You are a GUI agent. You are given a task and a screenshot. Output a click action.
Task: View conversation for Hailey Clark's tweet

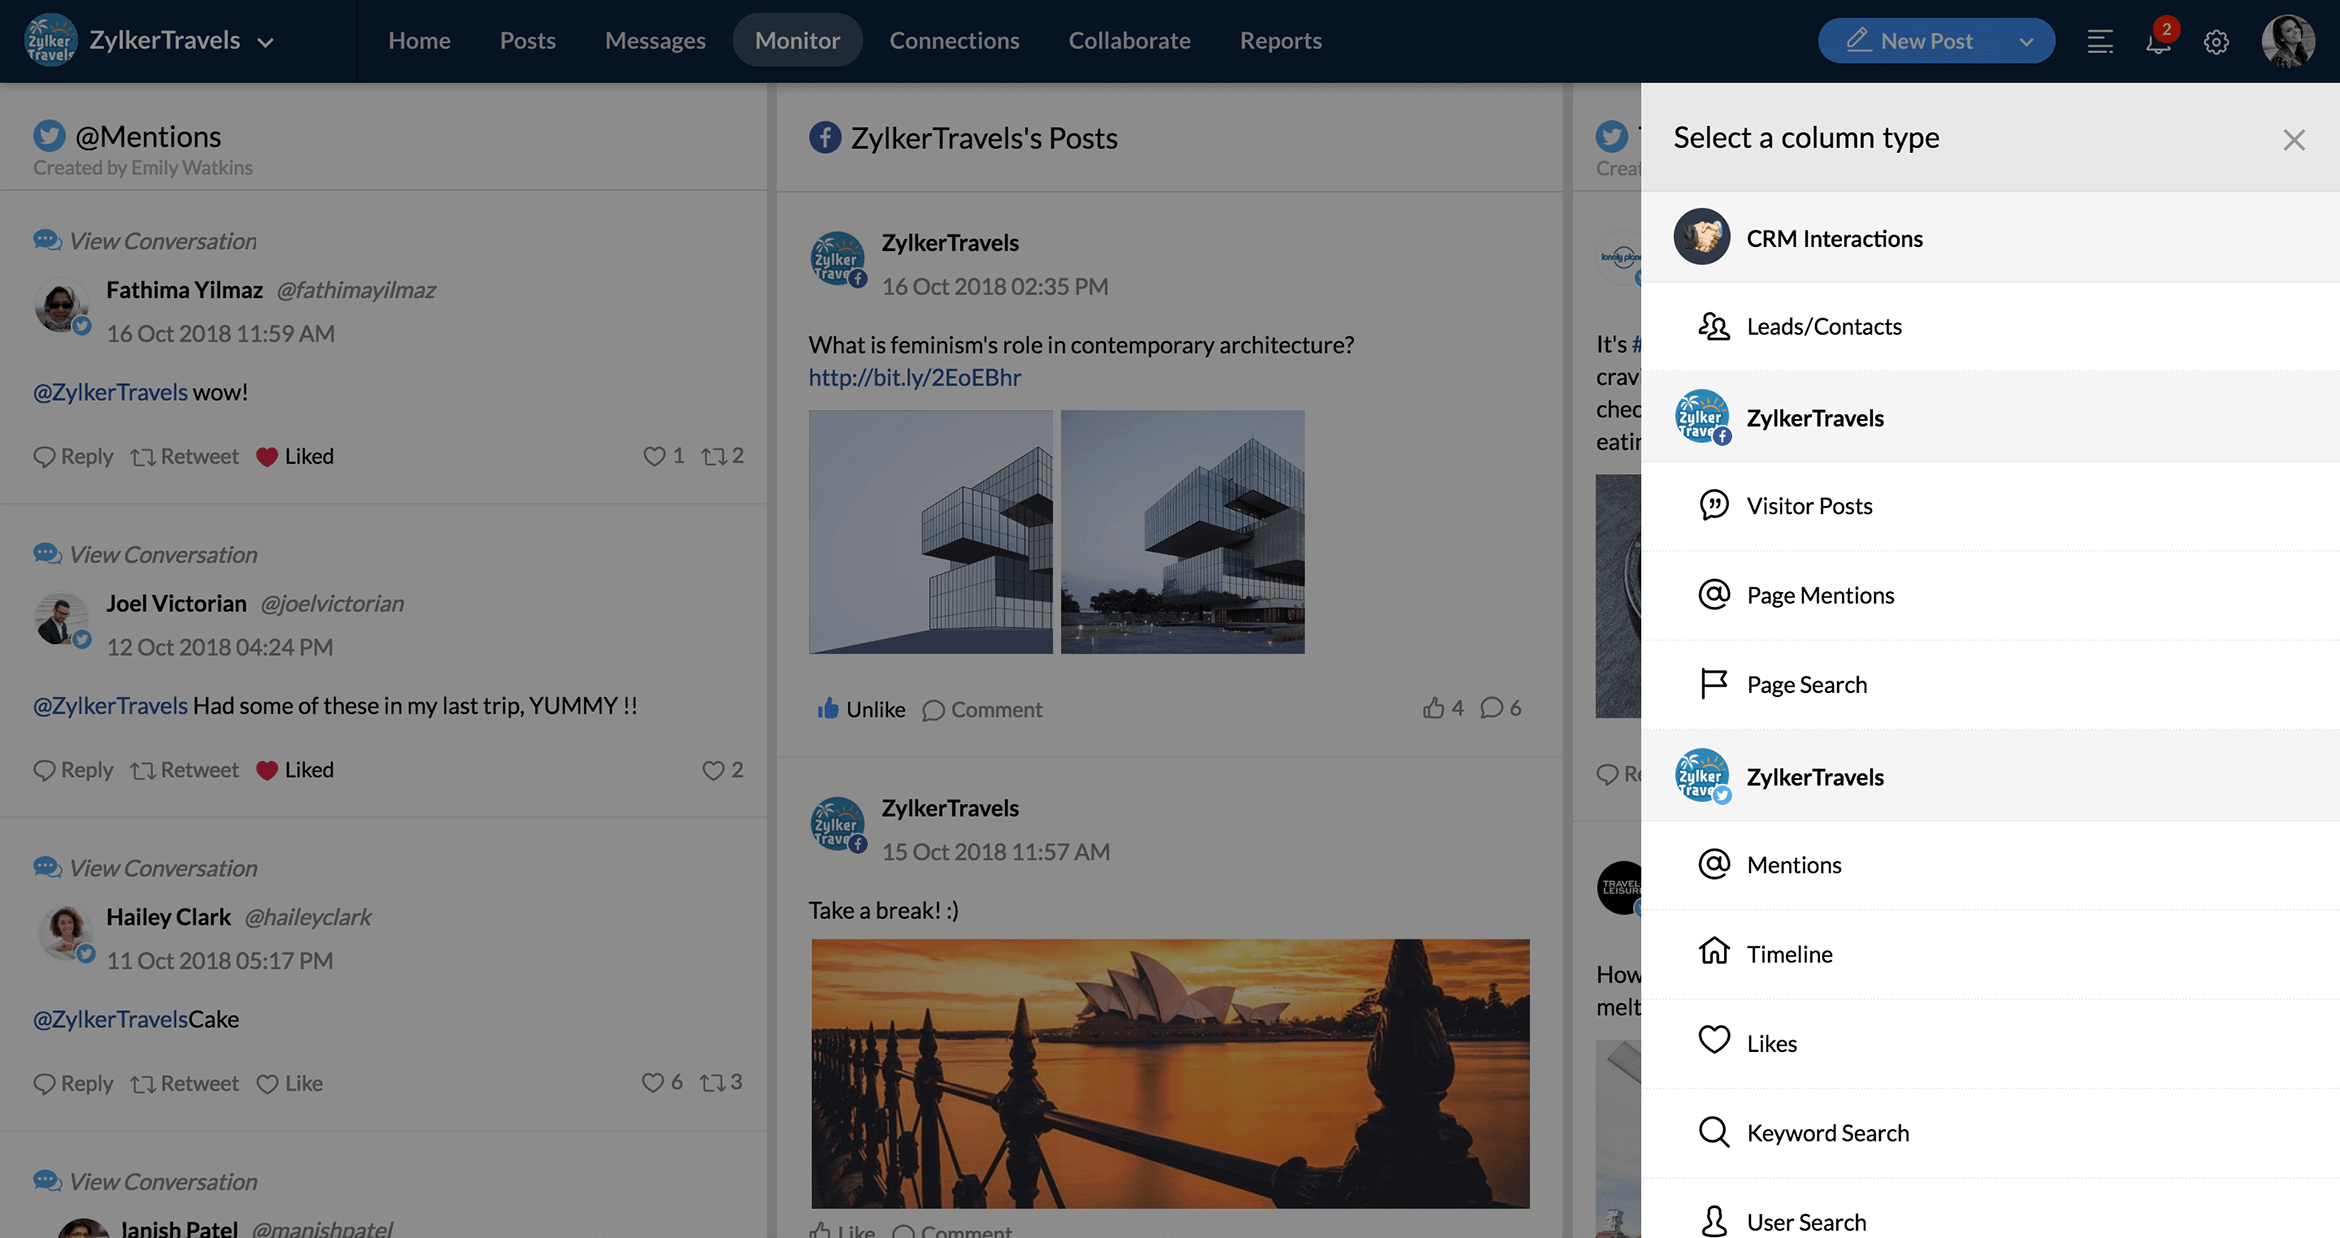pyautogui.click(x=145, y=868)
